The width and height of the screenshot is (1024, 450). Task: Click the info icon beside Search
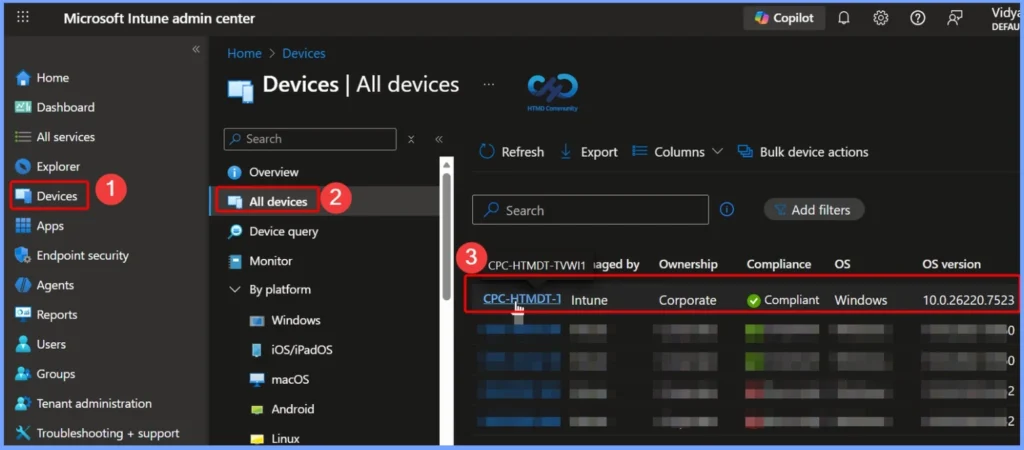(727, 210)
